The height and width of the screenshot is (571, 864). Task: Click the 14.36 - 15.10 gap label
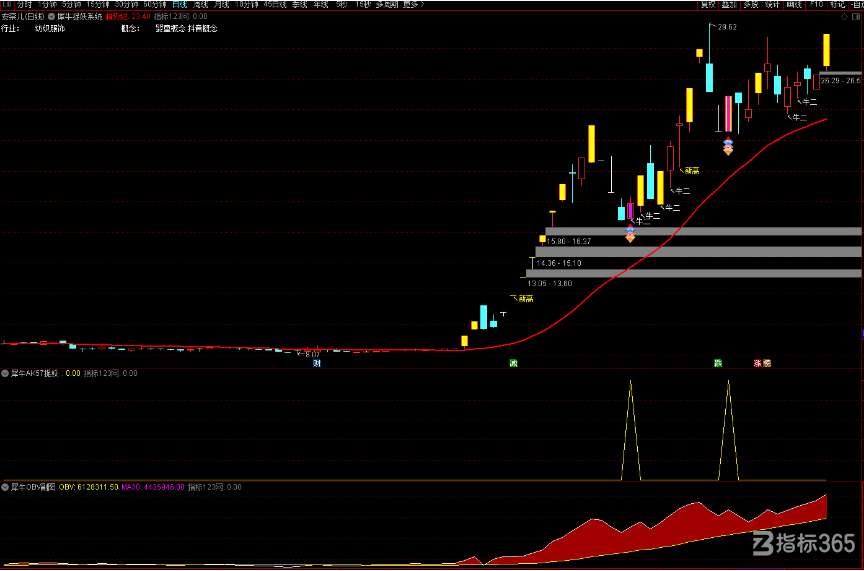tap(559, 263)
